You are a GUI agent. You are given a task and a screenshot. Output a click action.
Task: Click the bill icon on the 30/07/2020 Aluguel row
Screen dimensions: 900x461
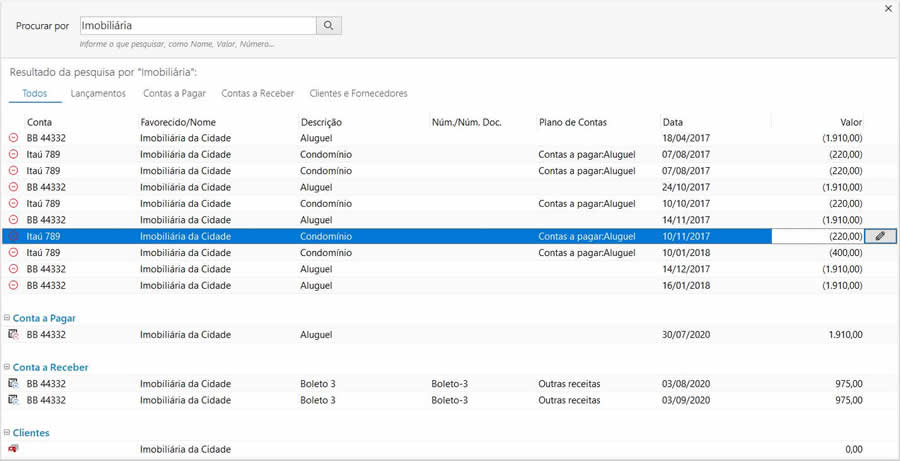pos(13,335)
